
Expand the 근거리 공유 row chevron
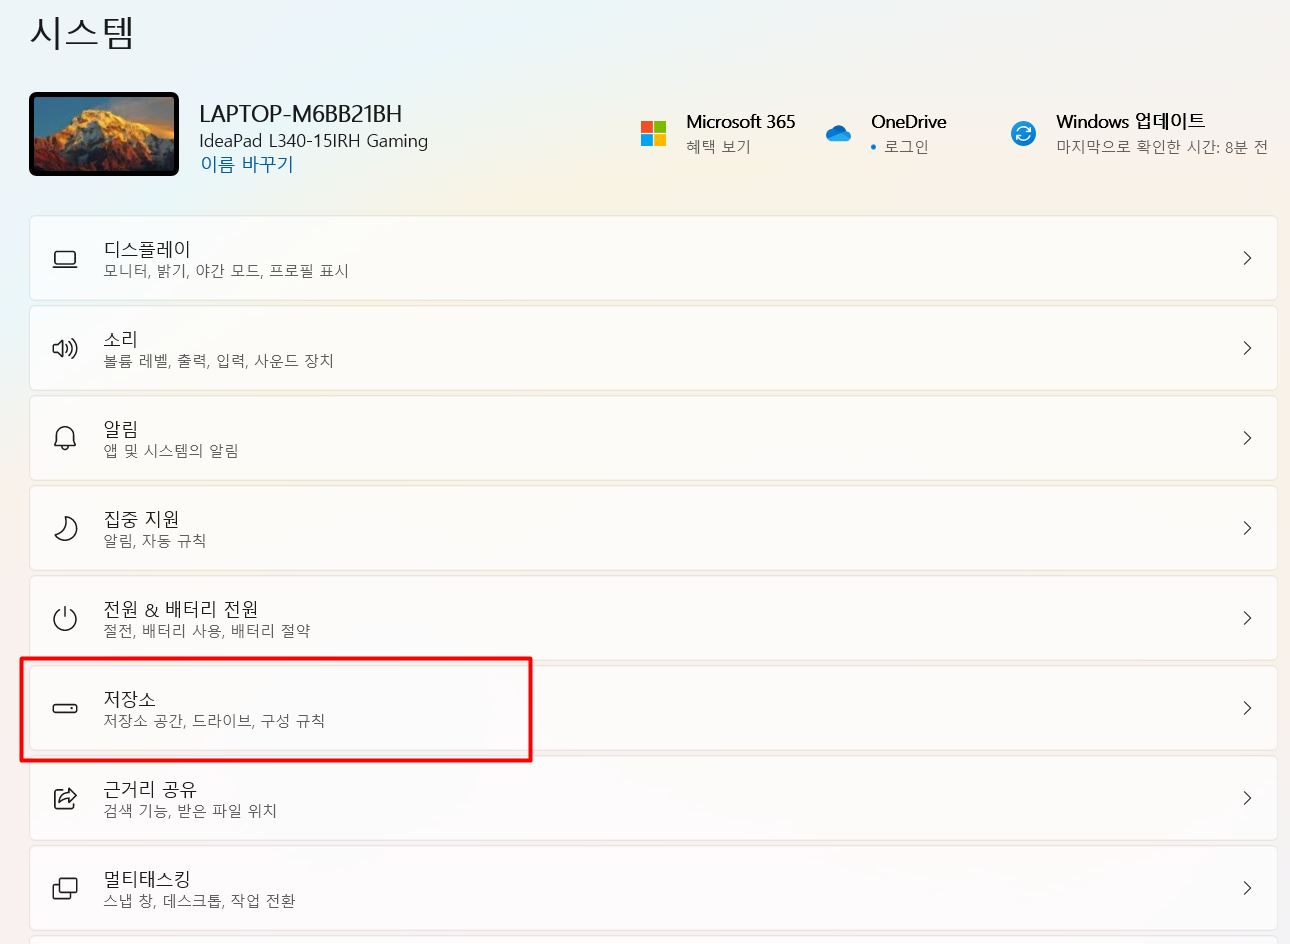click(1247, 798)
